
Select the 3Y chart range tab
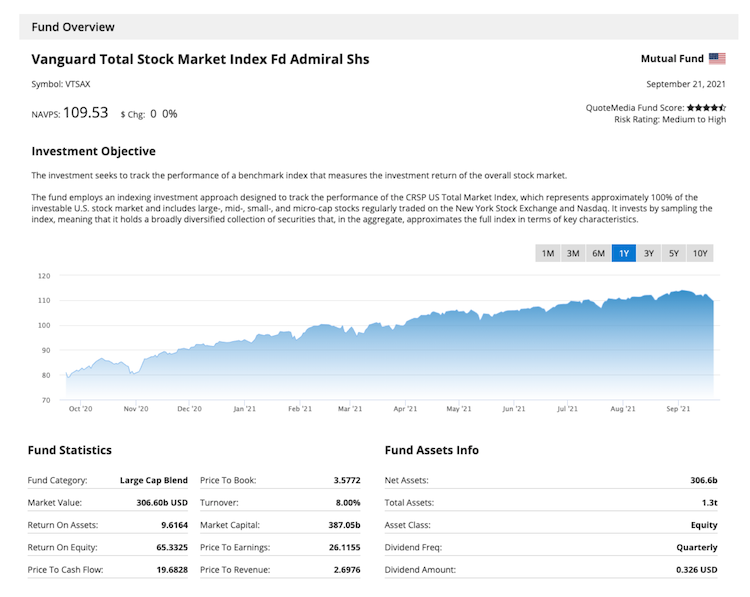649,253
